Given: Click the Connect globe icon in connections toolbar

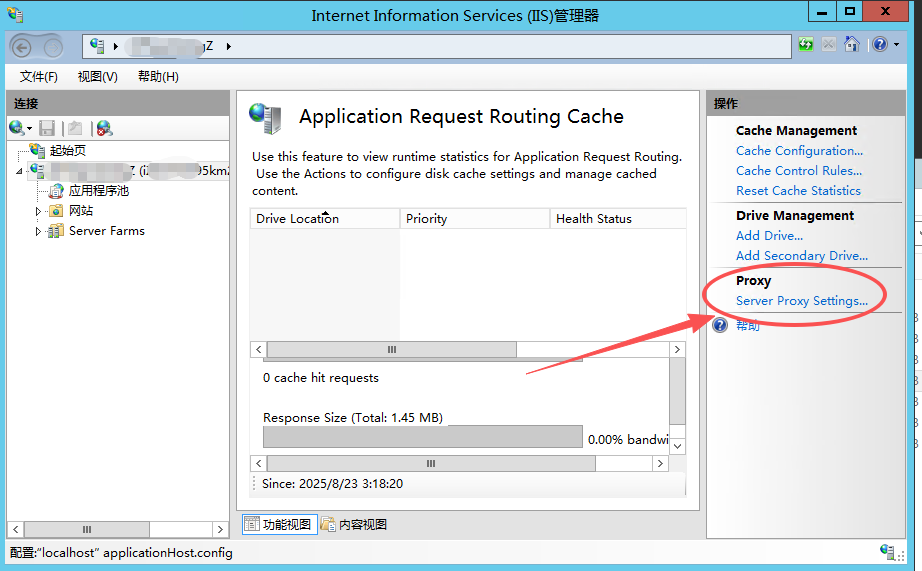Looking at the screenshot, I should pyautogui.click(x=16, y=128).
